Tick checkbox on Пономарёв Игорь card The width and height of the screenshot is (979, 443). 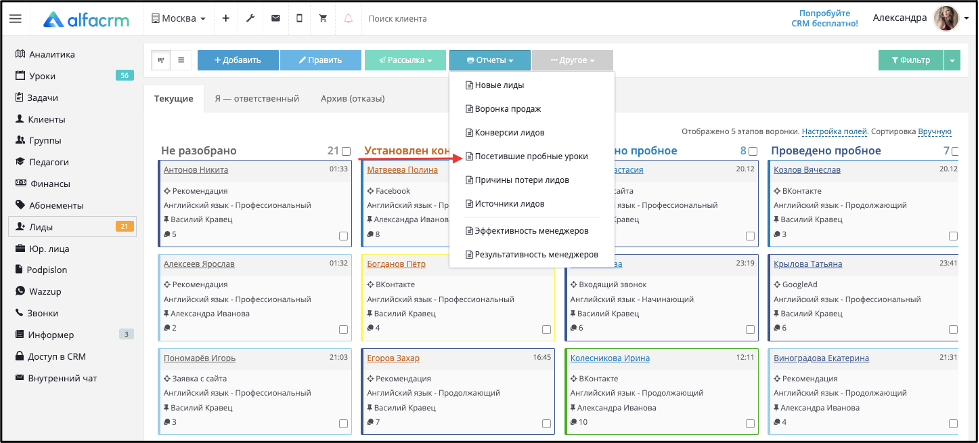point(343,423)
